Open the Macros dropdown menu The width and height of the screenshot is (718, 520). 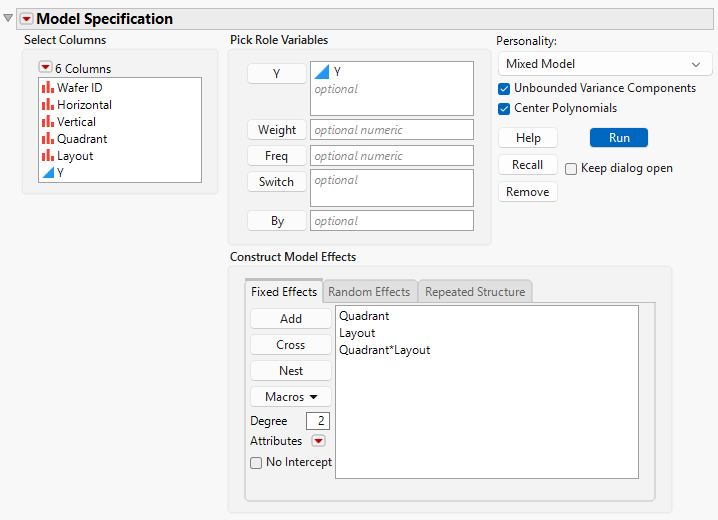pyautogui.click(x=291, y=397)
